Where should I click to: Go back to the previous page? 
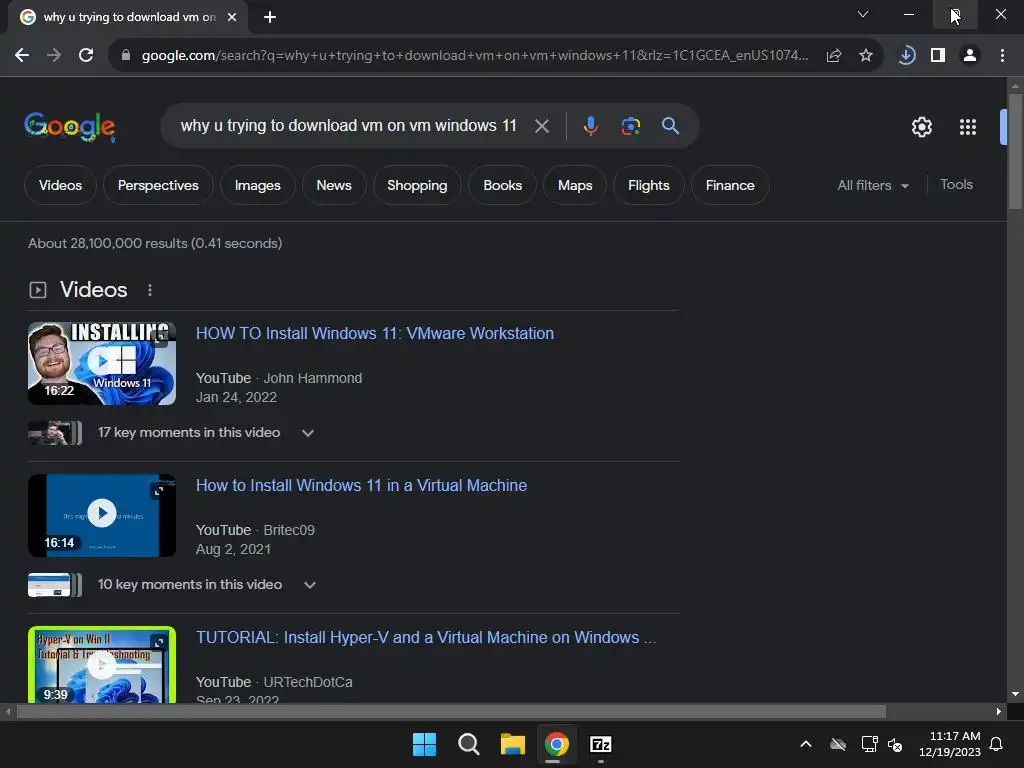pyautogui.click(x=22, y=56)
